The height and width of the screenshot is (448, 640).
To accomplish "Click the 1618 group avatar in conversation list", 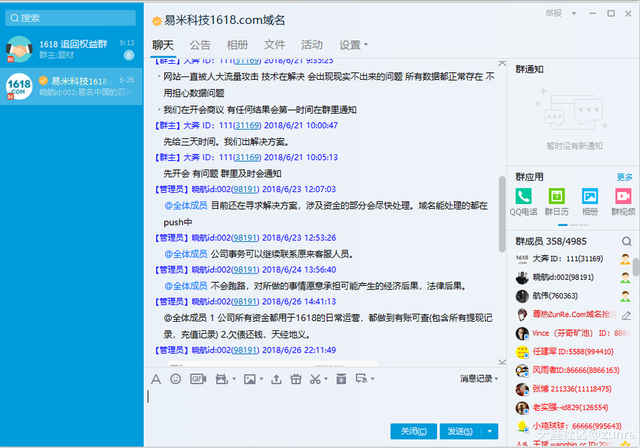I will (x=19, y=86).
